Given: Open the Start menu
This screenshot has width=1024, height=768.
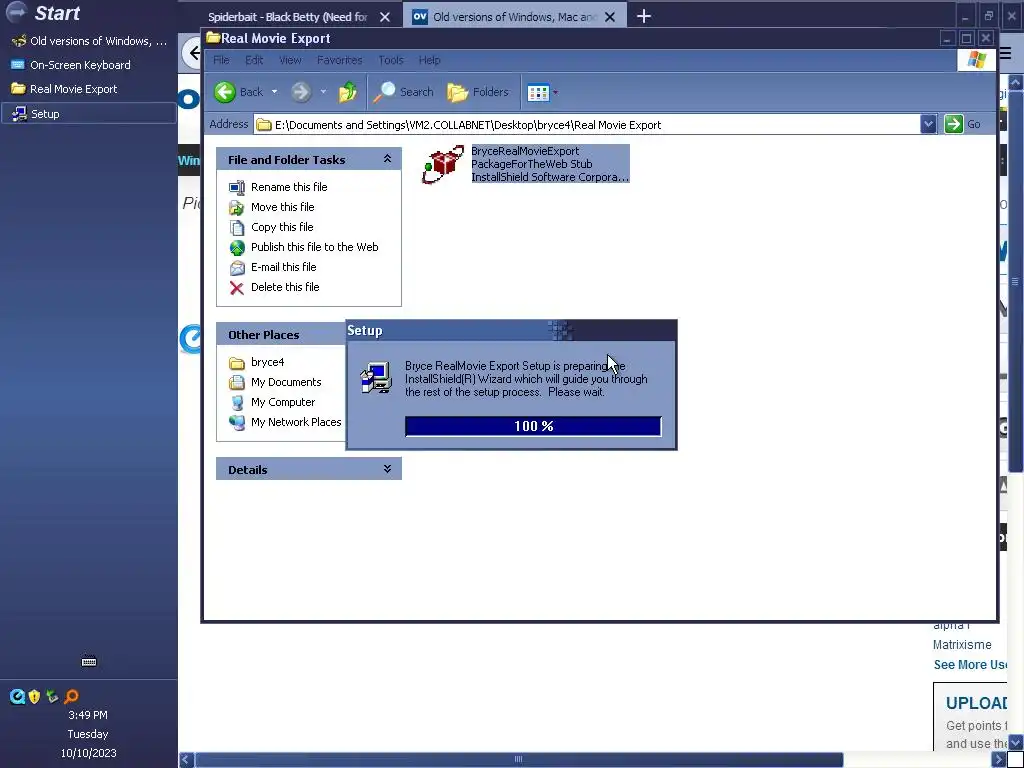Looking at the screenshot, I should [42, 12].
